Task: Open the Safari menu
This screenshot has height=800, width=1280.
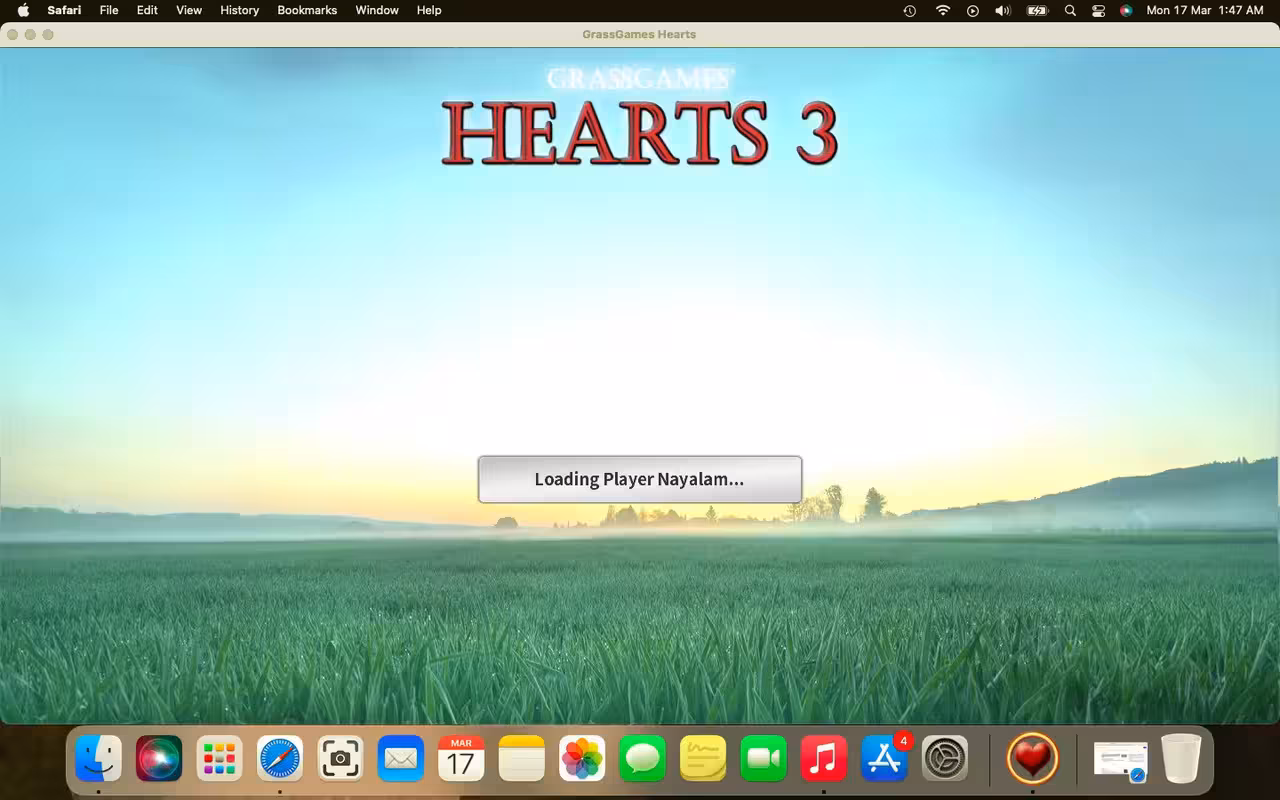Action: [x=64, y=10]
